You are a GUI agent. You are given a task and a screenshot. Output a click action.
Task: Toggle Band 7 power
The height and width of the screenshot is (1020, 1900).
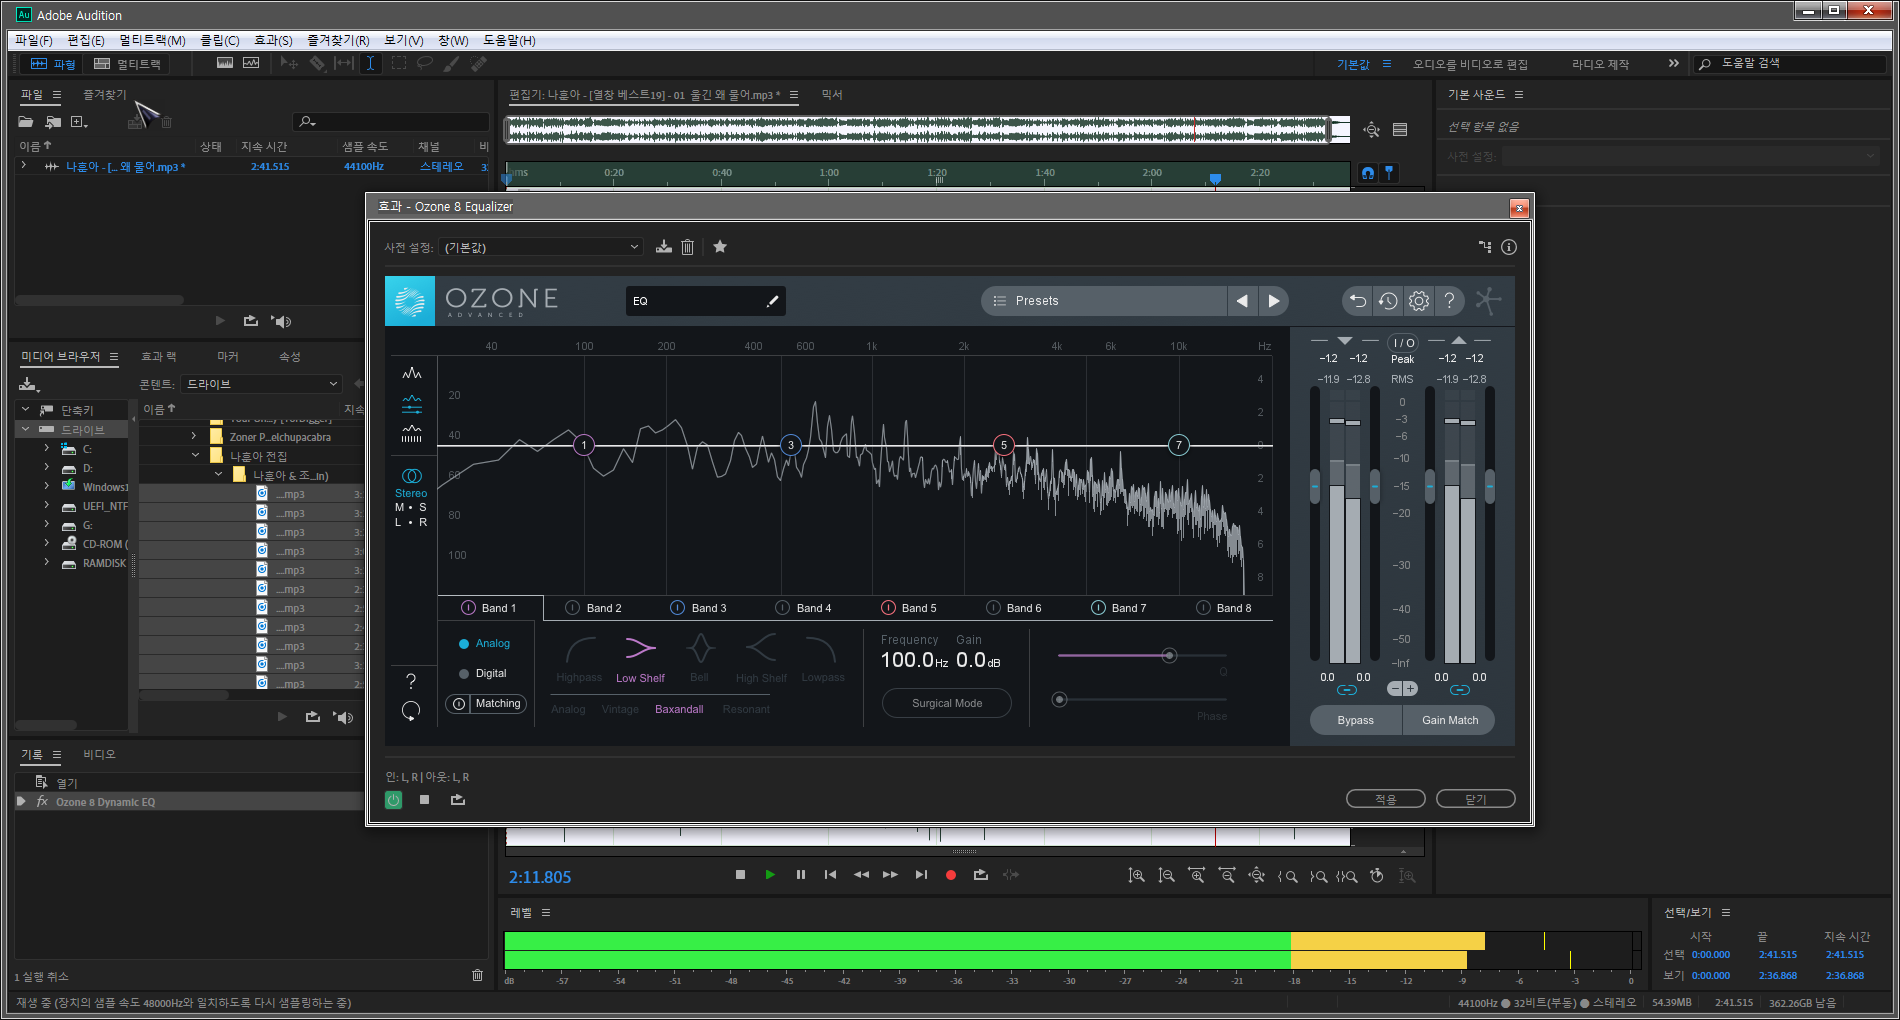1098,608
